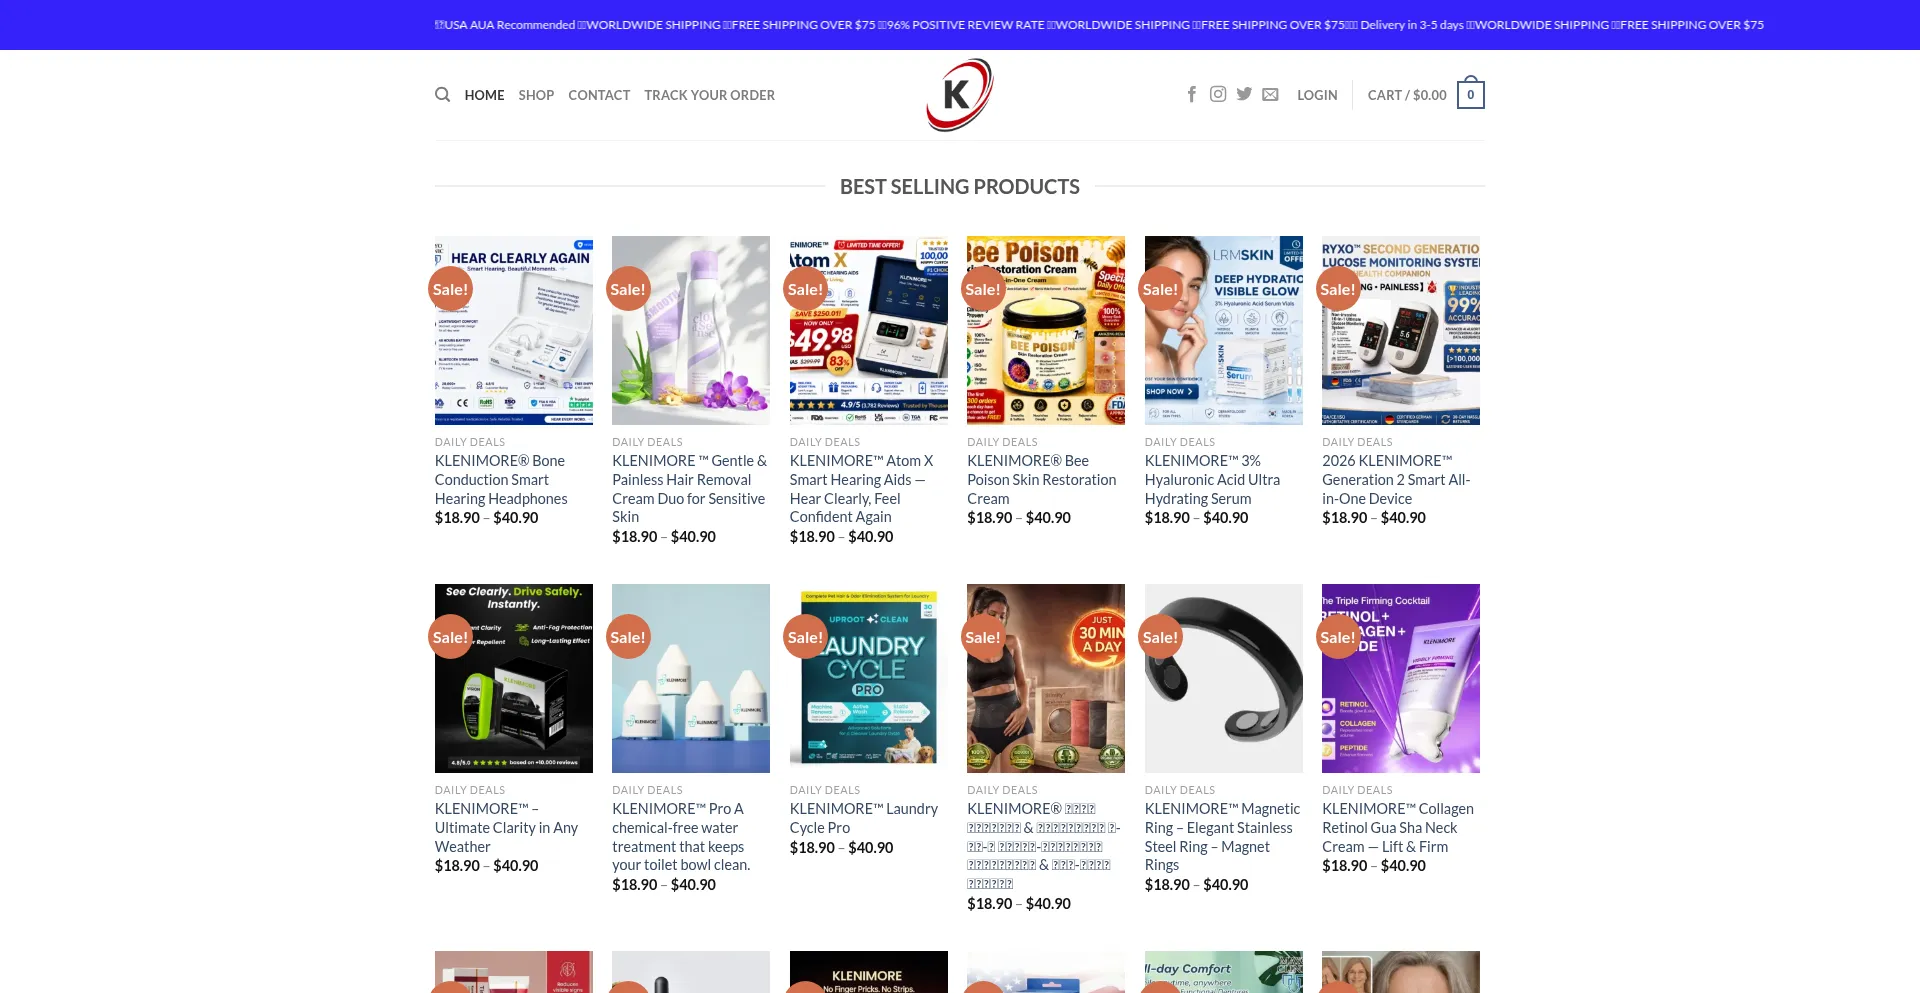1920x993 pixels.
Task: Open Hyaluronic Acid Hydrating Serum image
Action: point(1223,330)
